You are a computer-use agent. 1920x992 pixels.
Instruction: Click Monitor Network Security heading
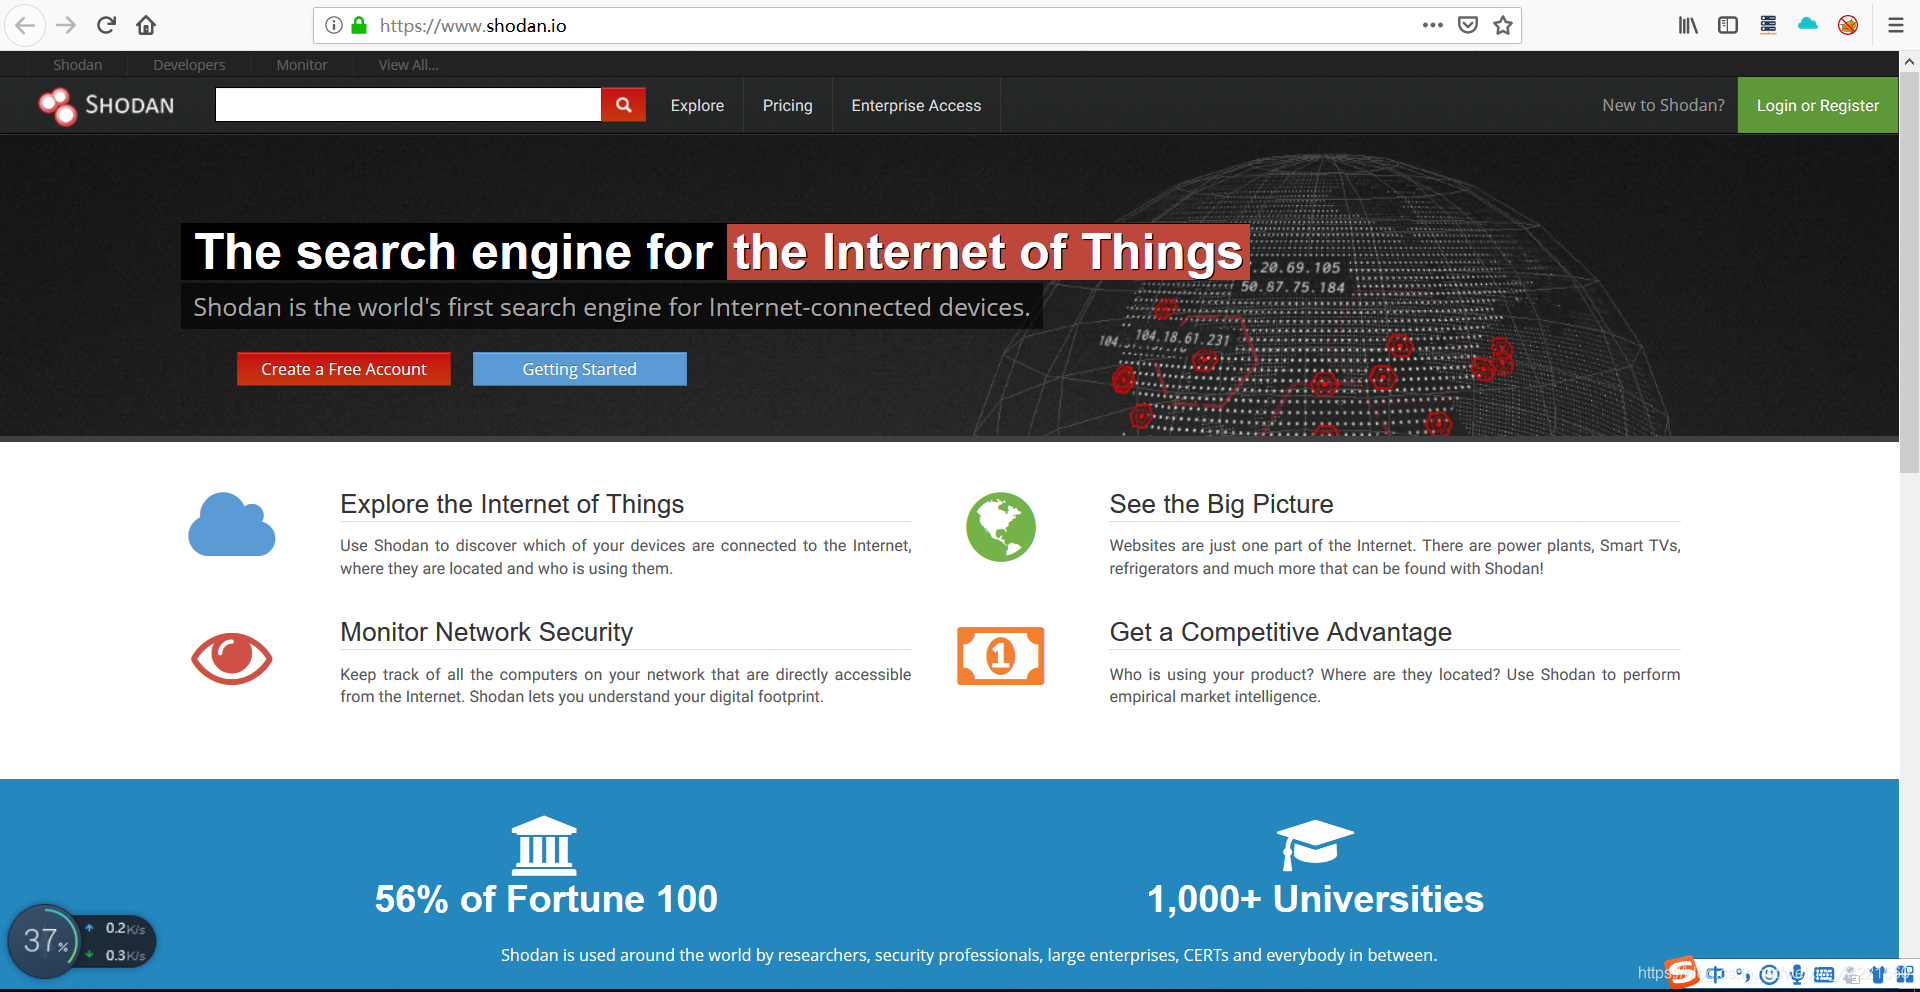[x=487, y=632]
